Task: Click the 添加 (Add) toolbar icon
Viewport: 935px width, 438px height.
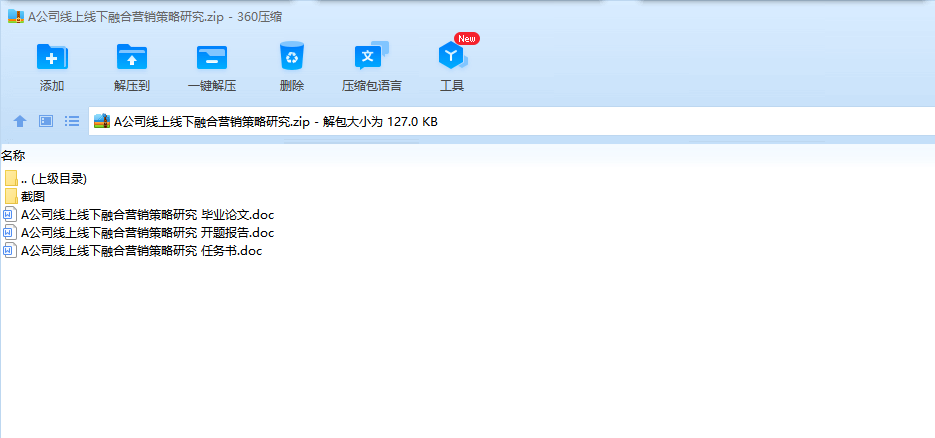Action: coord(52,57)
